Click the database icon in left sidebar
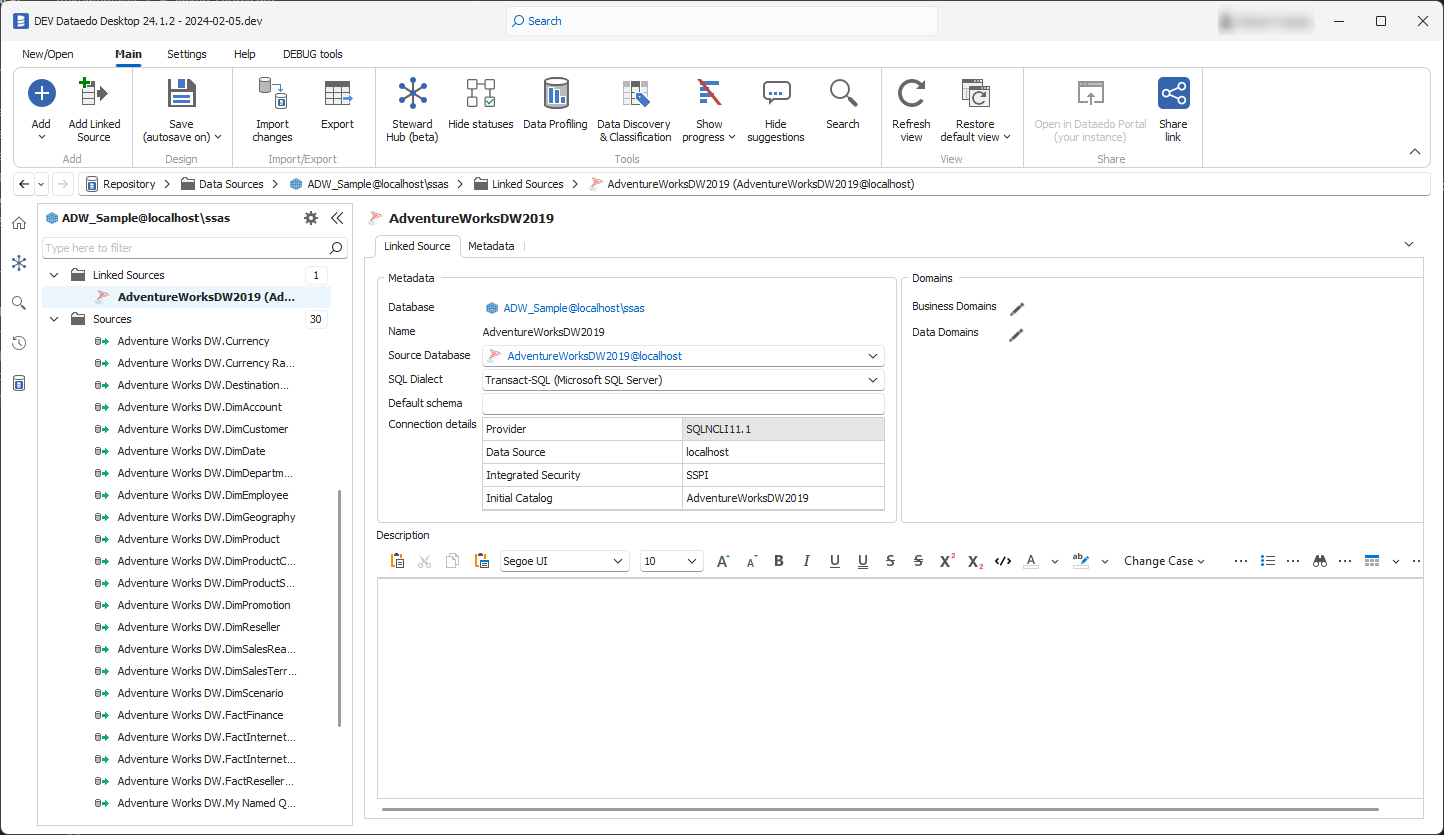This screenshot has height=835, width=1444. tap(18, 383)
